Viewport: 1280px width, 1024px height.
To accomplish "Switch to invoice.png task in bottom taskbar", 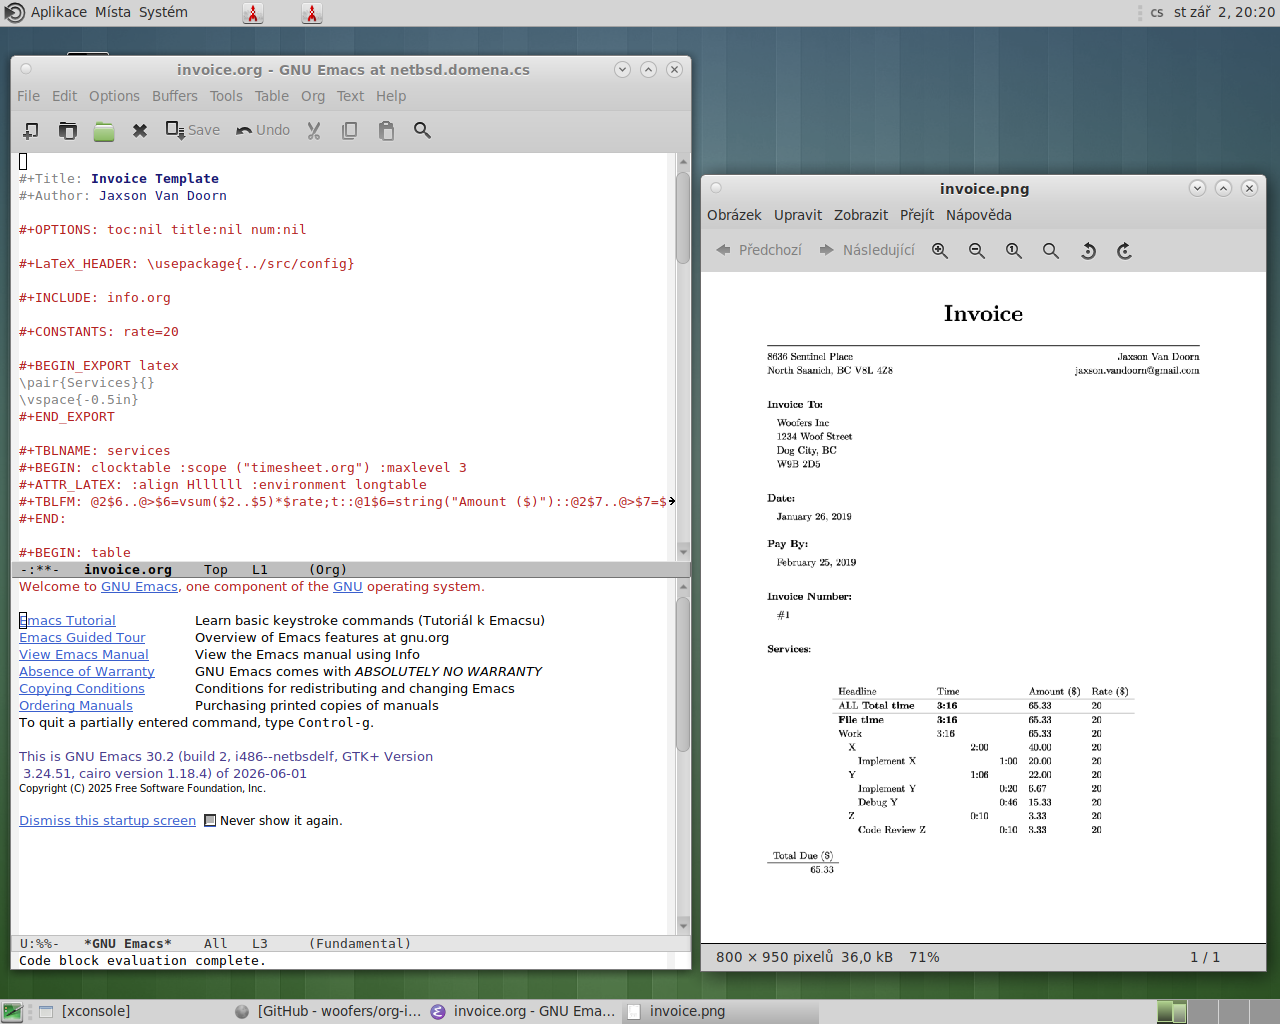I will coord(722,1012).
